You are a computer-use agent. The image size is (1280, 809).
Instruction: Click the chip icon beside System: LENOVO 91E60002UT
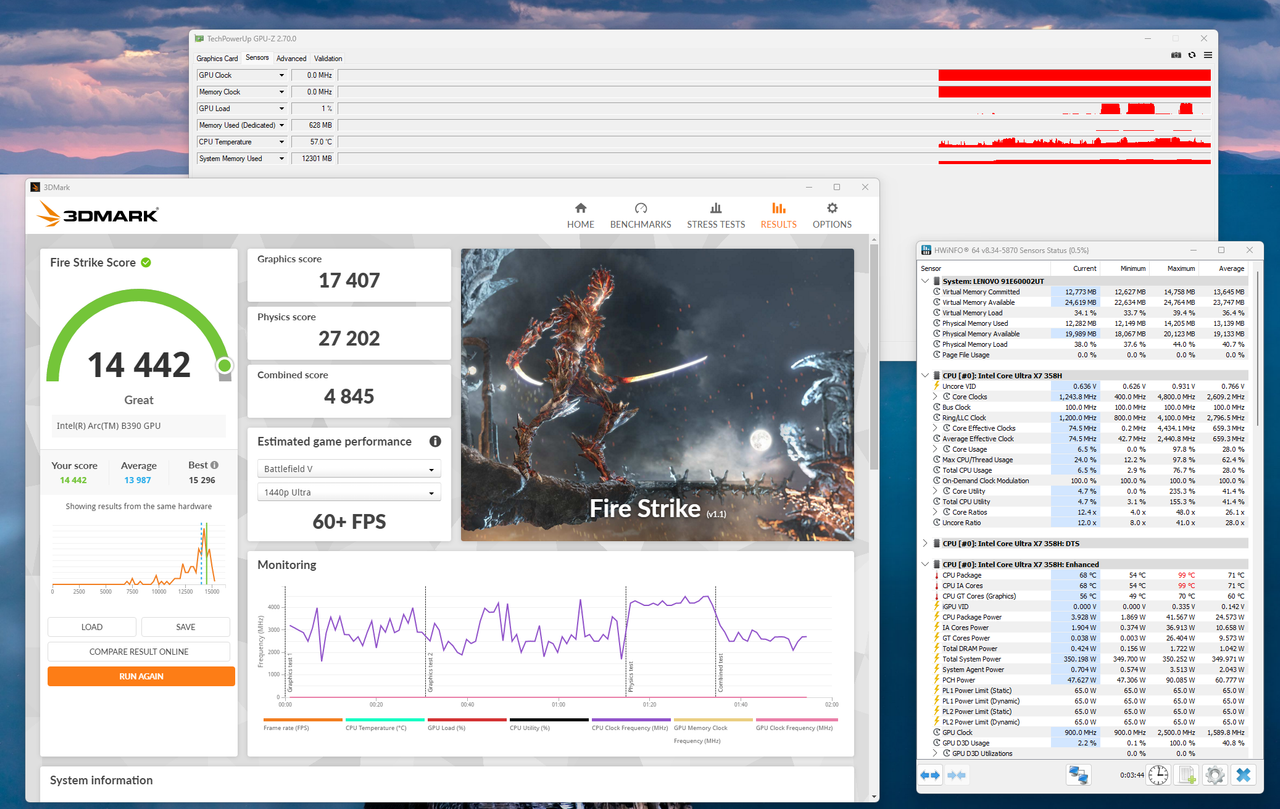click(x=935, y=281)
